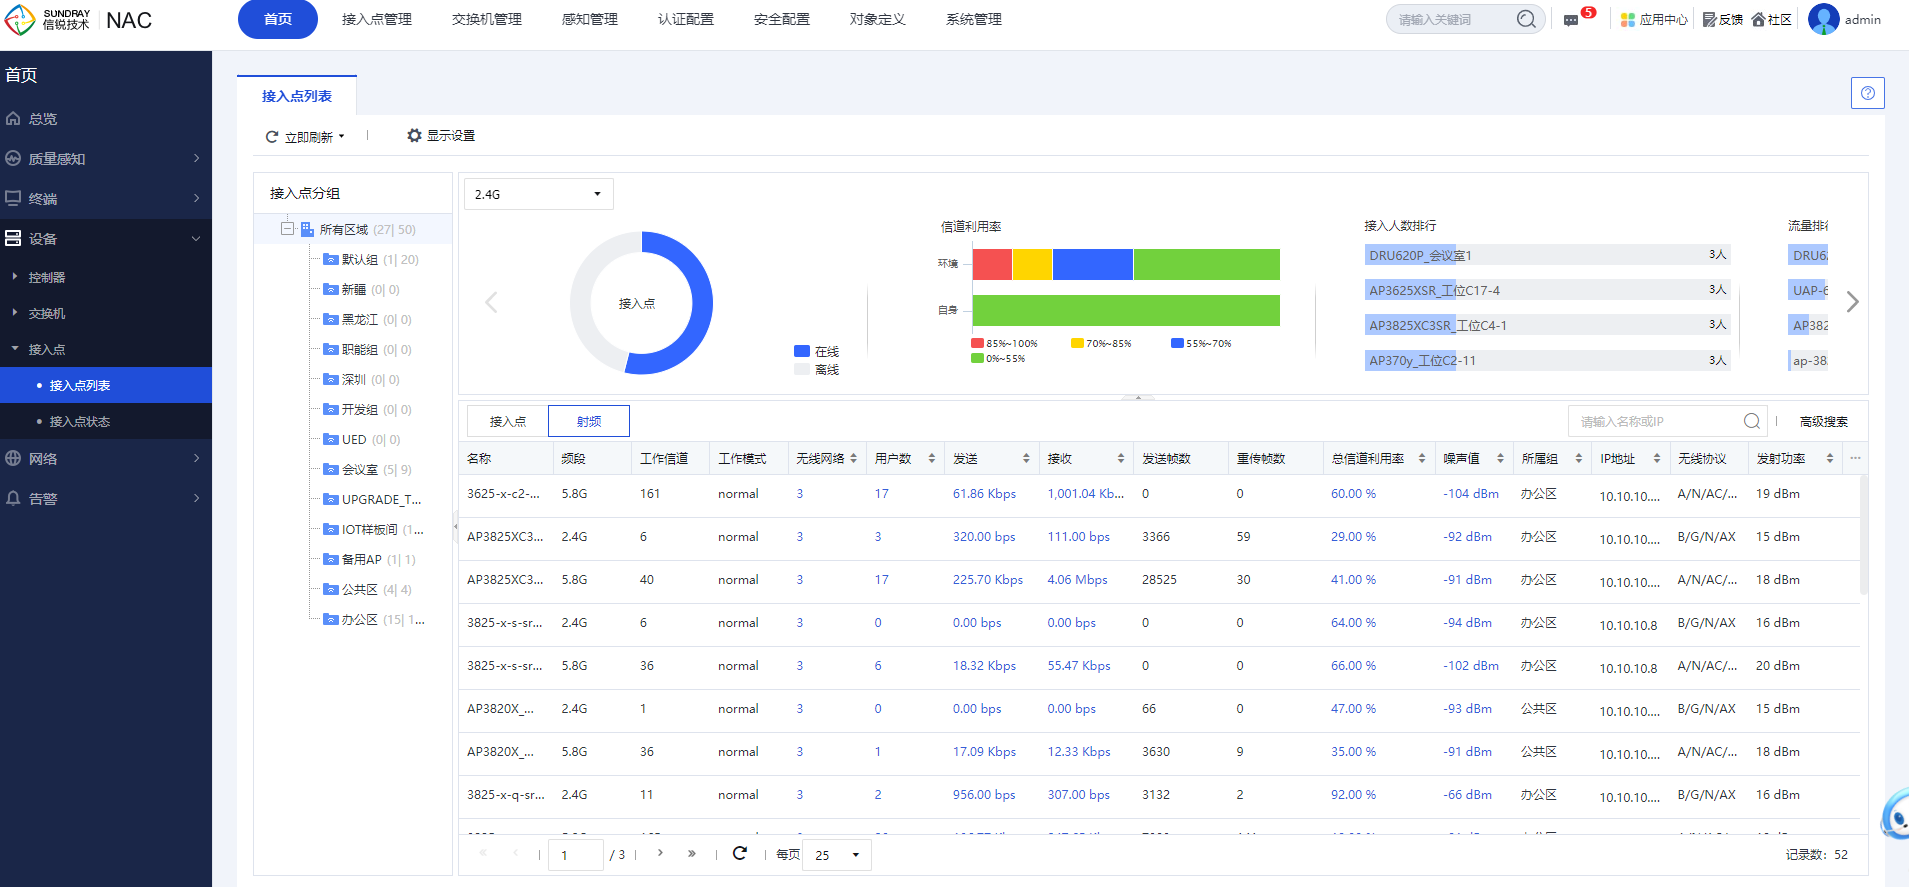Select the 接入点列表 page tab

pos(297,96)
